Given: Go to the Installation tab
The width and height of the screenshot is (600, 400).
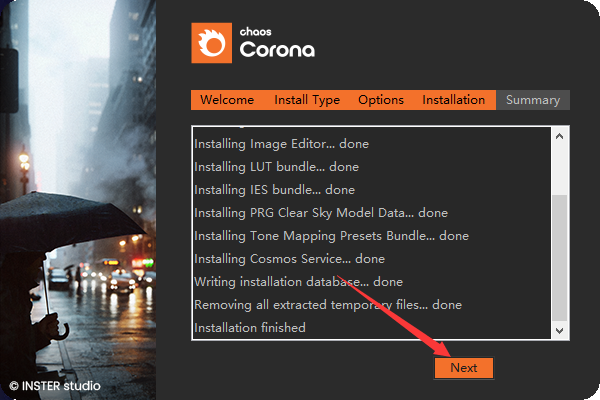Looking at the screenshot, I should click(x=453, y=100).
